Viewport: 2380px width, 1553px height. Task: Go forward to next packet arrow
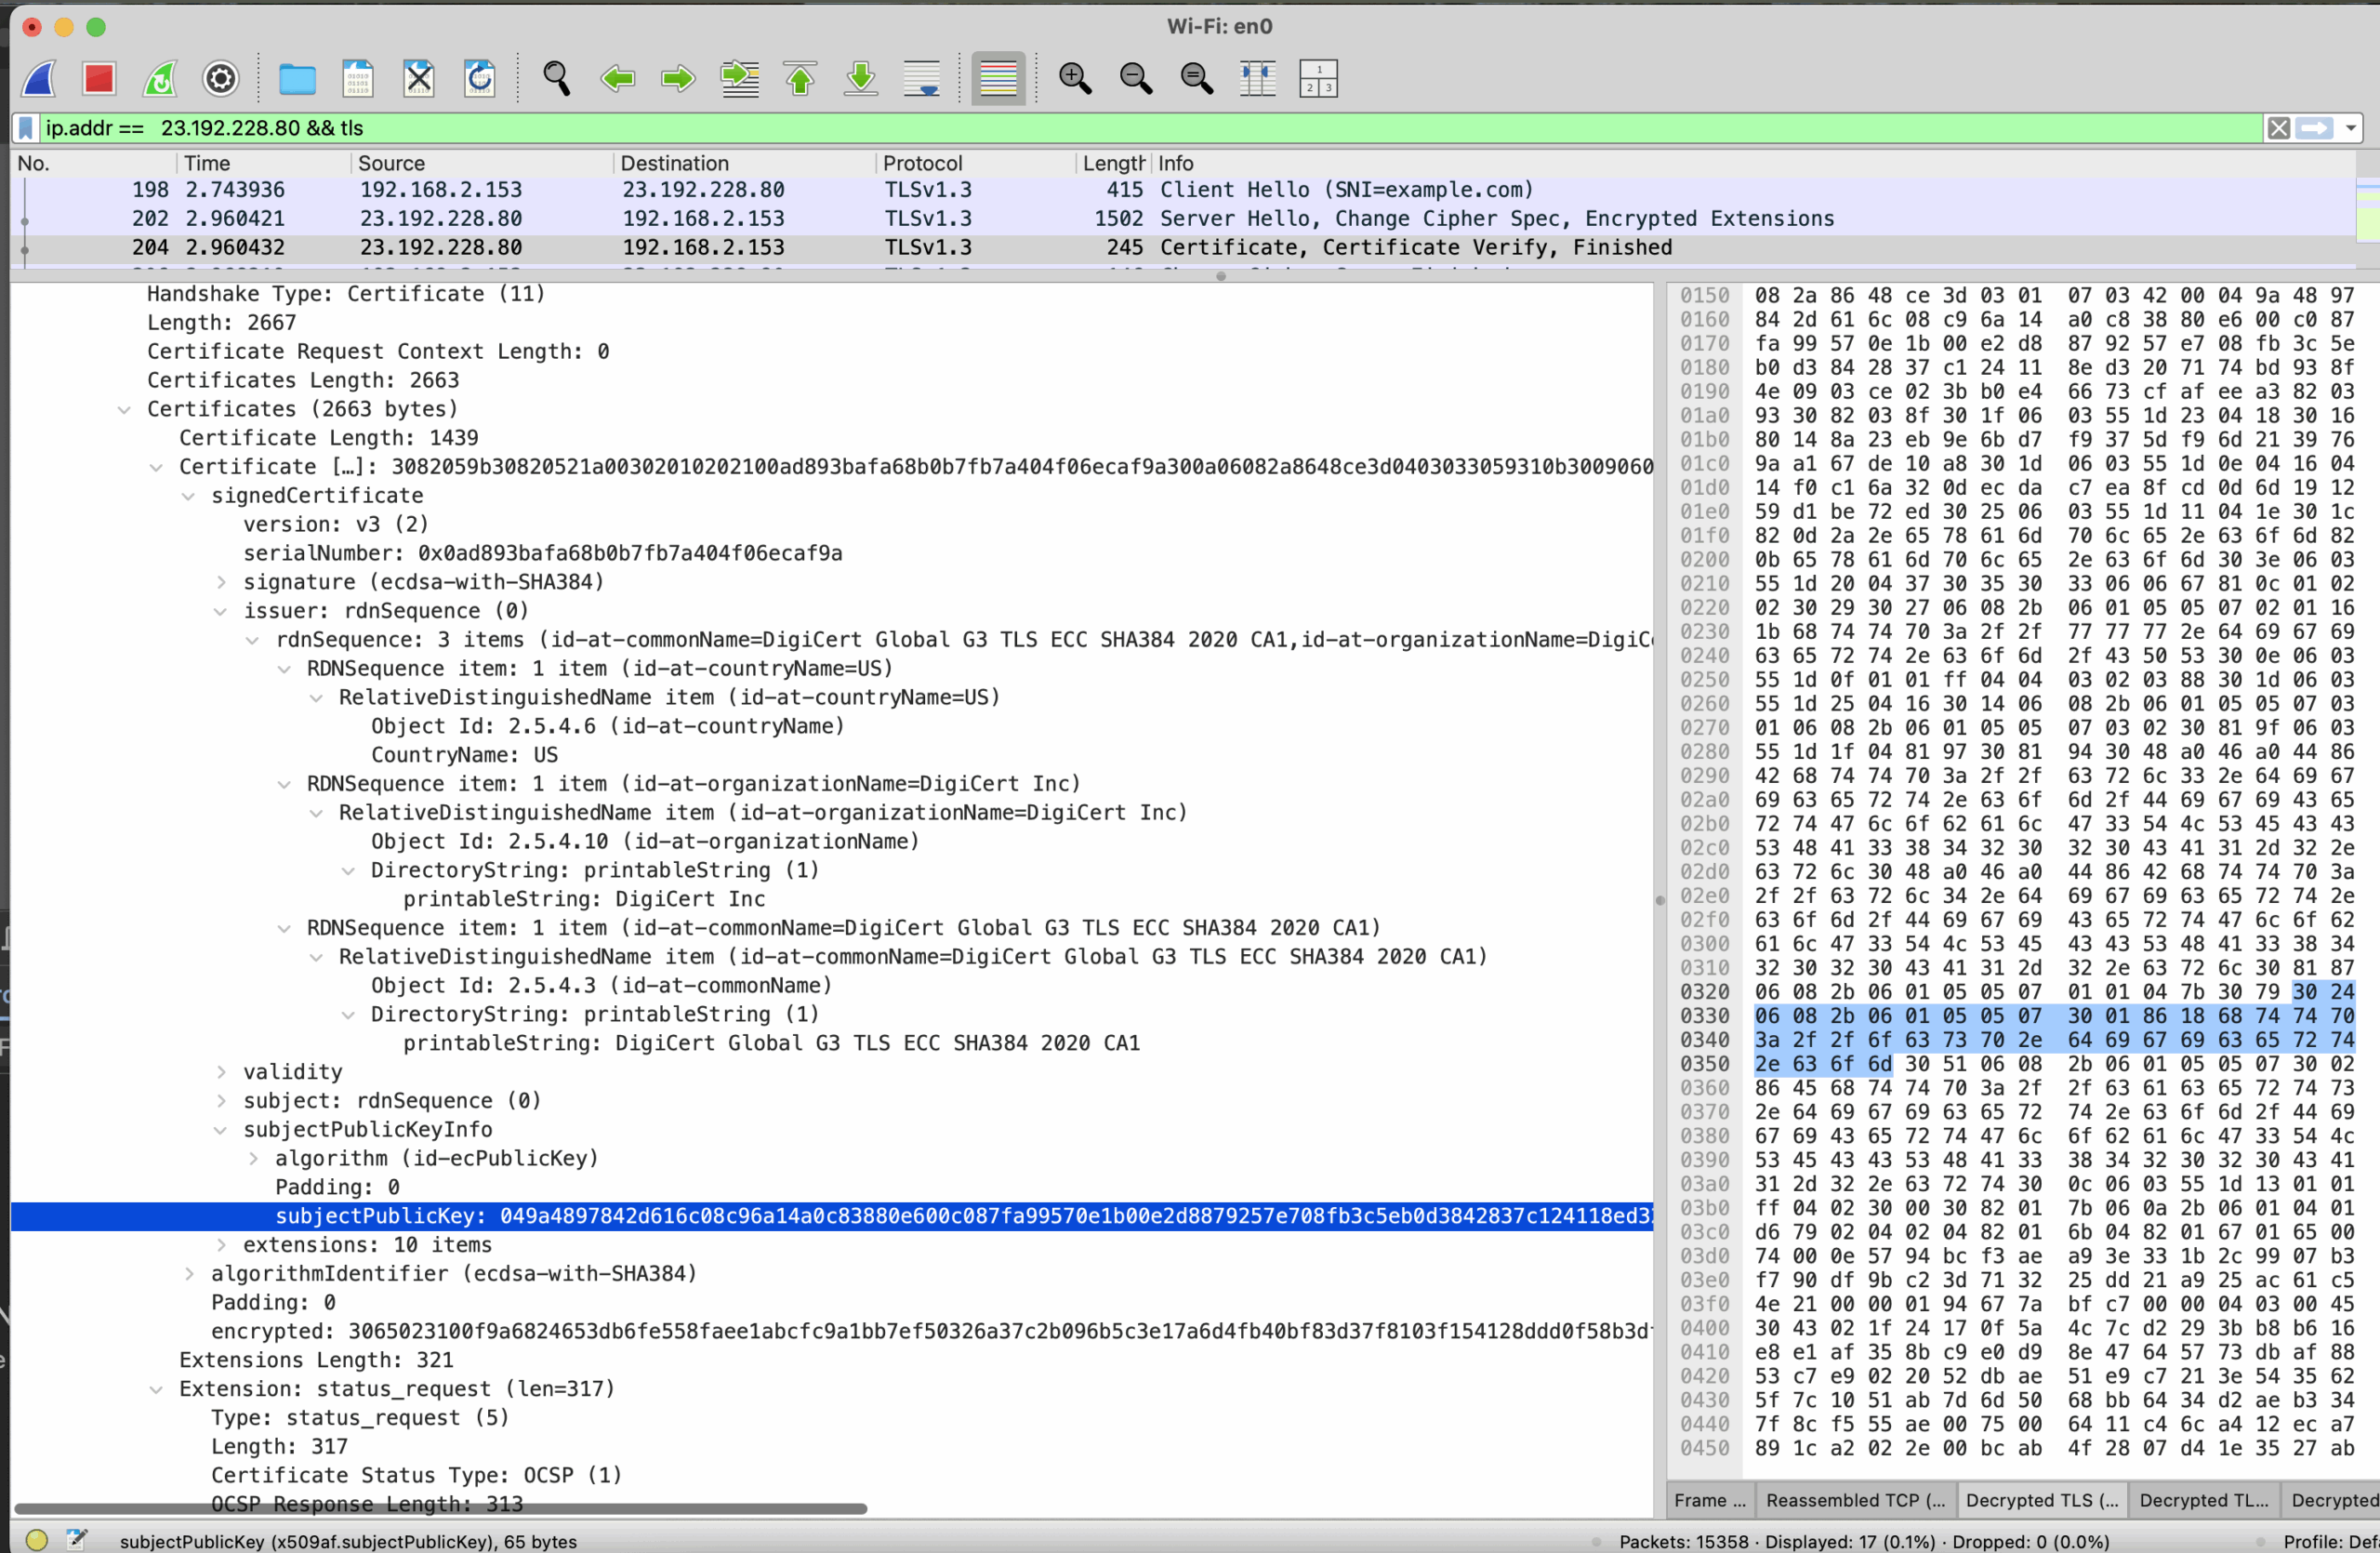click(679, 78)
